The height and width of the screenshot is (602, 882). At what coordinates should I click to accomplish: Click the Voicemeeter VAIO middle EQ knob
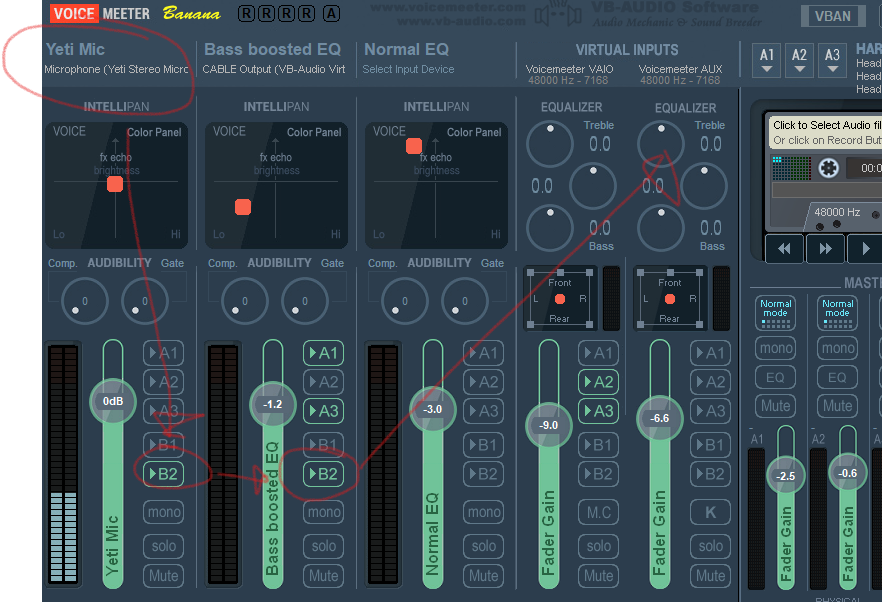pos(593,186)
